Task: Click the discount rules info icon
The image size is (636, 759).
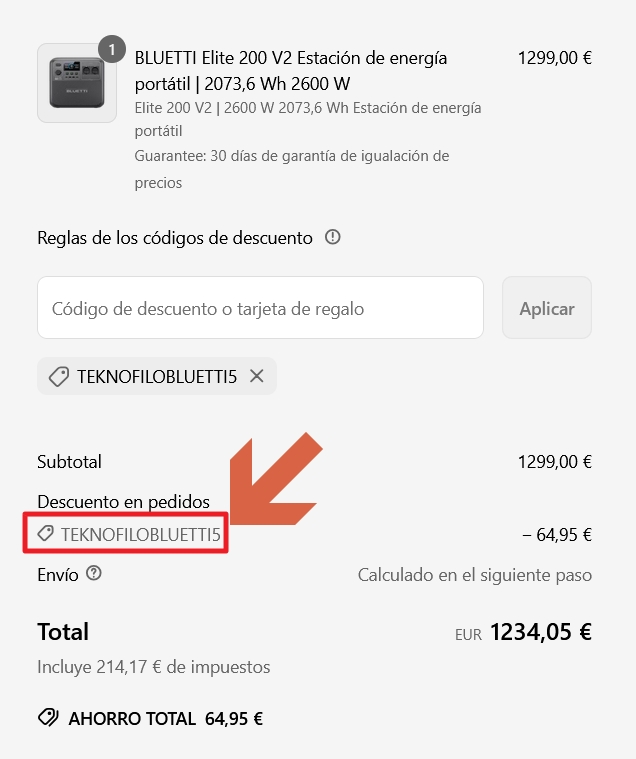Action: [333, 237]
